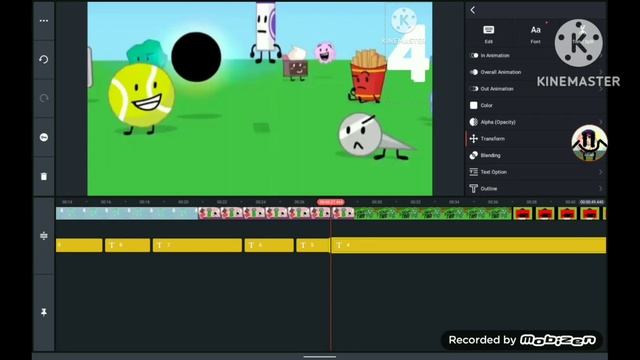Tap the Out Animation icon
The width and height of the screenshot is (640, 360).
pyautogui.click(x=474, y=89)
